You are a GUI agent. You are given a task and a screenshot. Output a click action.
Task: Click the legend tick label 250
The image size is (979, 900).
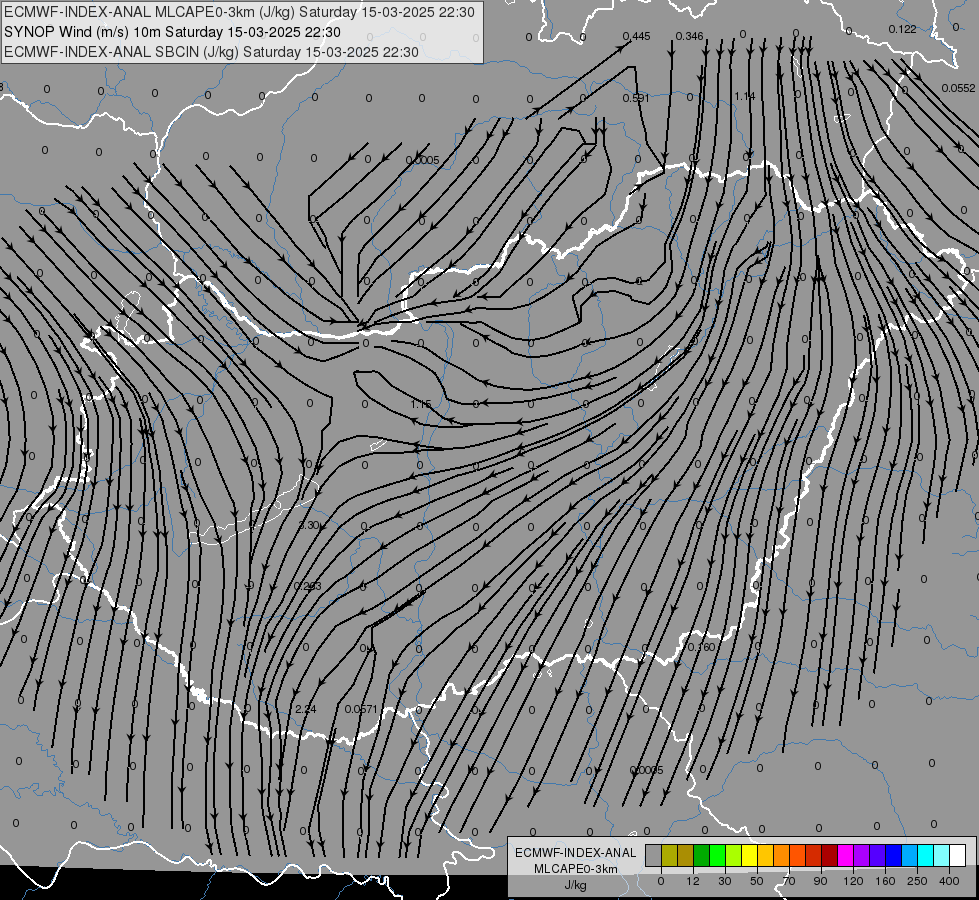917,881
